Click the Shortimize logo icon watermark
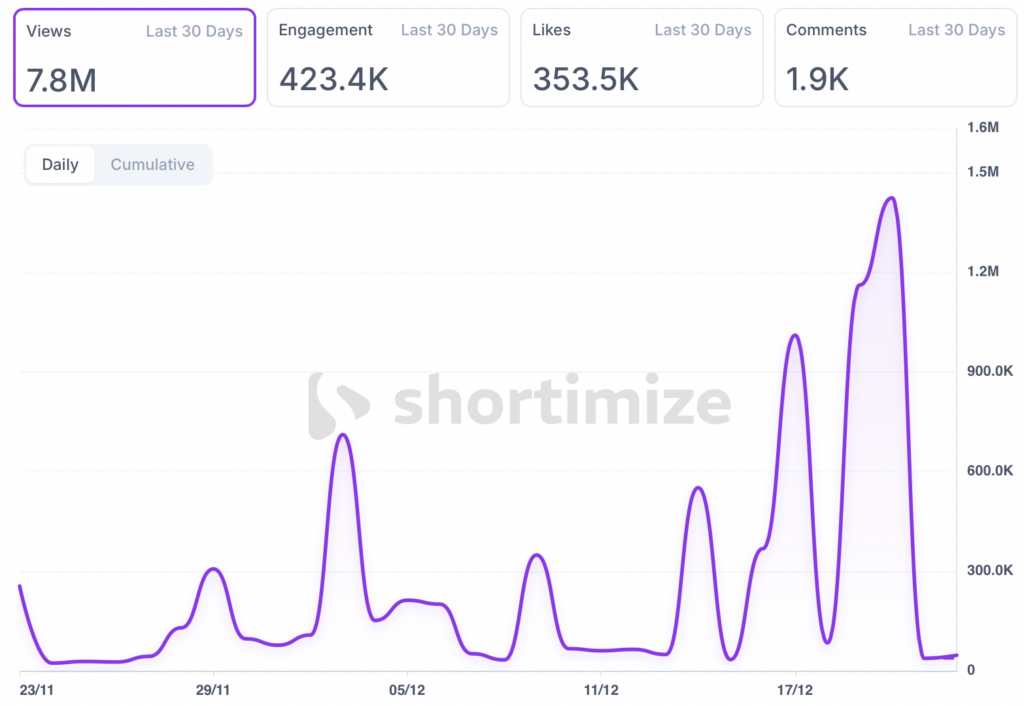The image size is (1024, 706). click(x=338, y=405)
